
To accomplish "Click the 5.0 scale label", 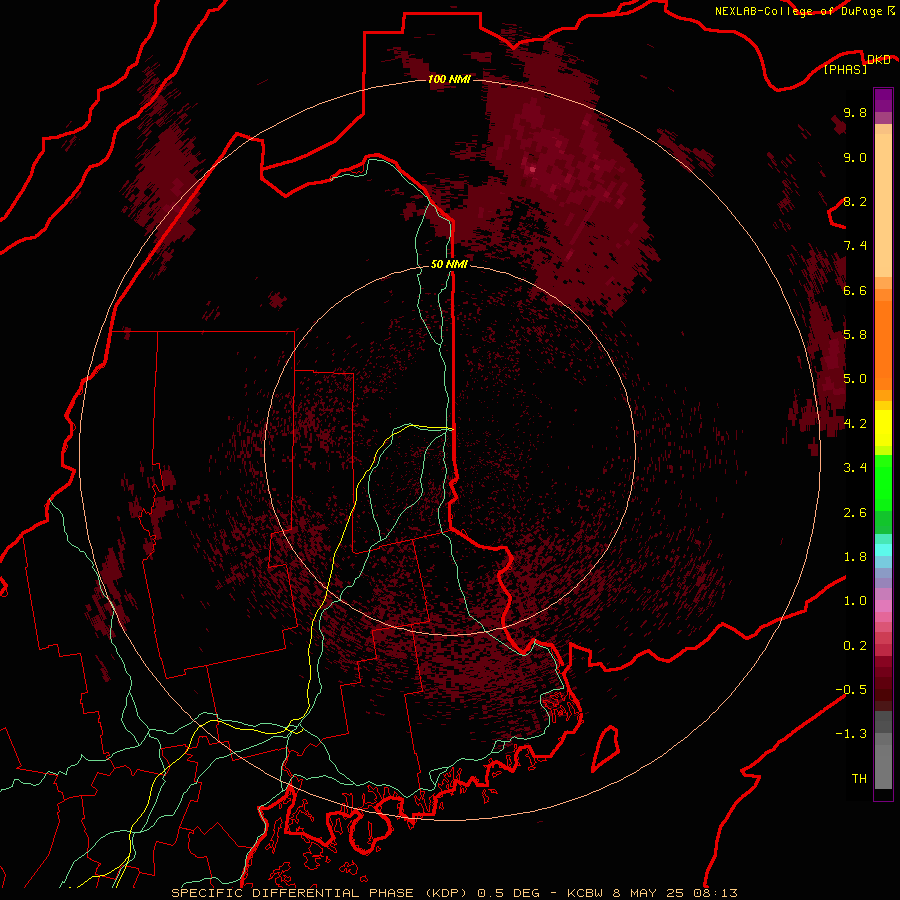I will 855,379.
